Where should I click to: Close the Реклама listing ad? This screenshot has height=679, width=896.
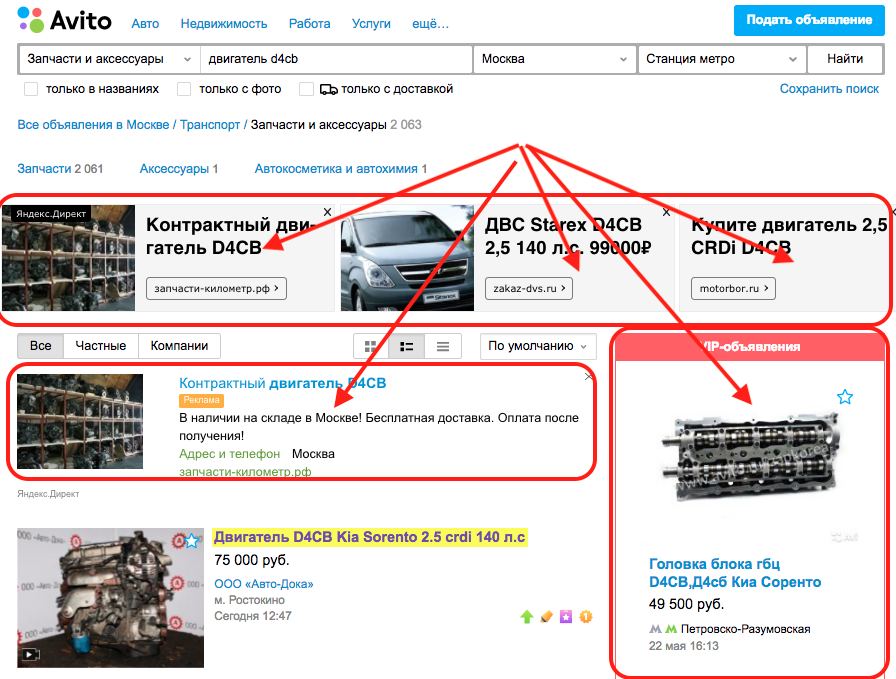589,377
